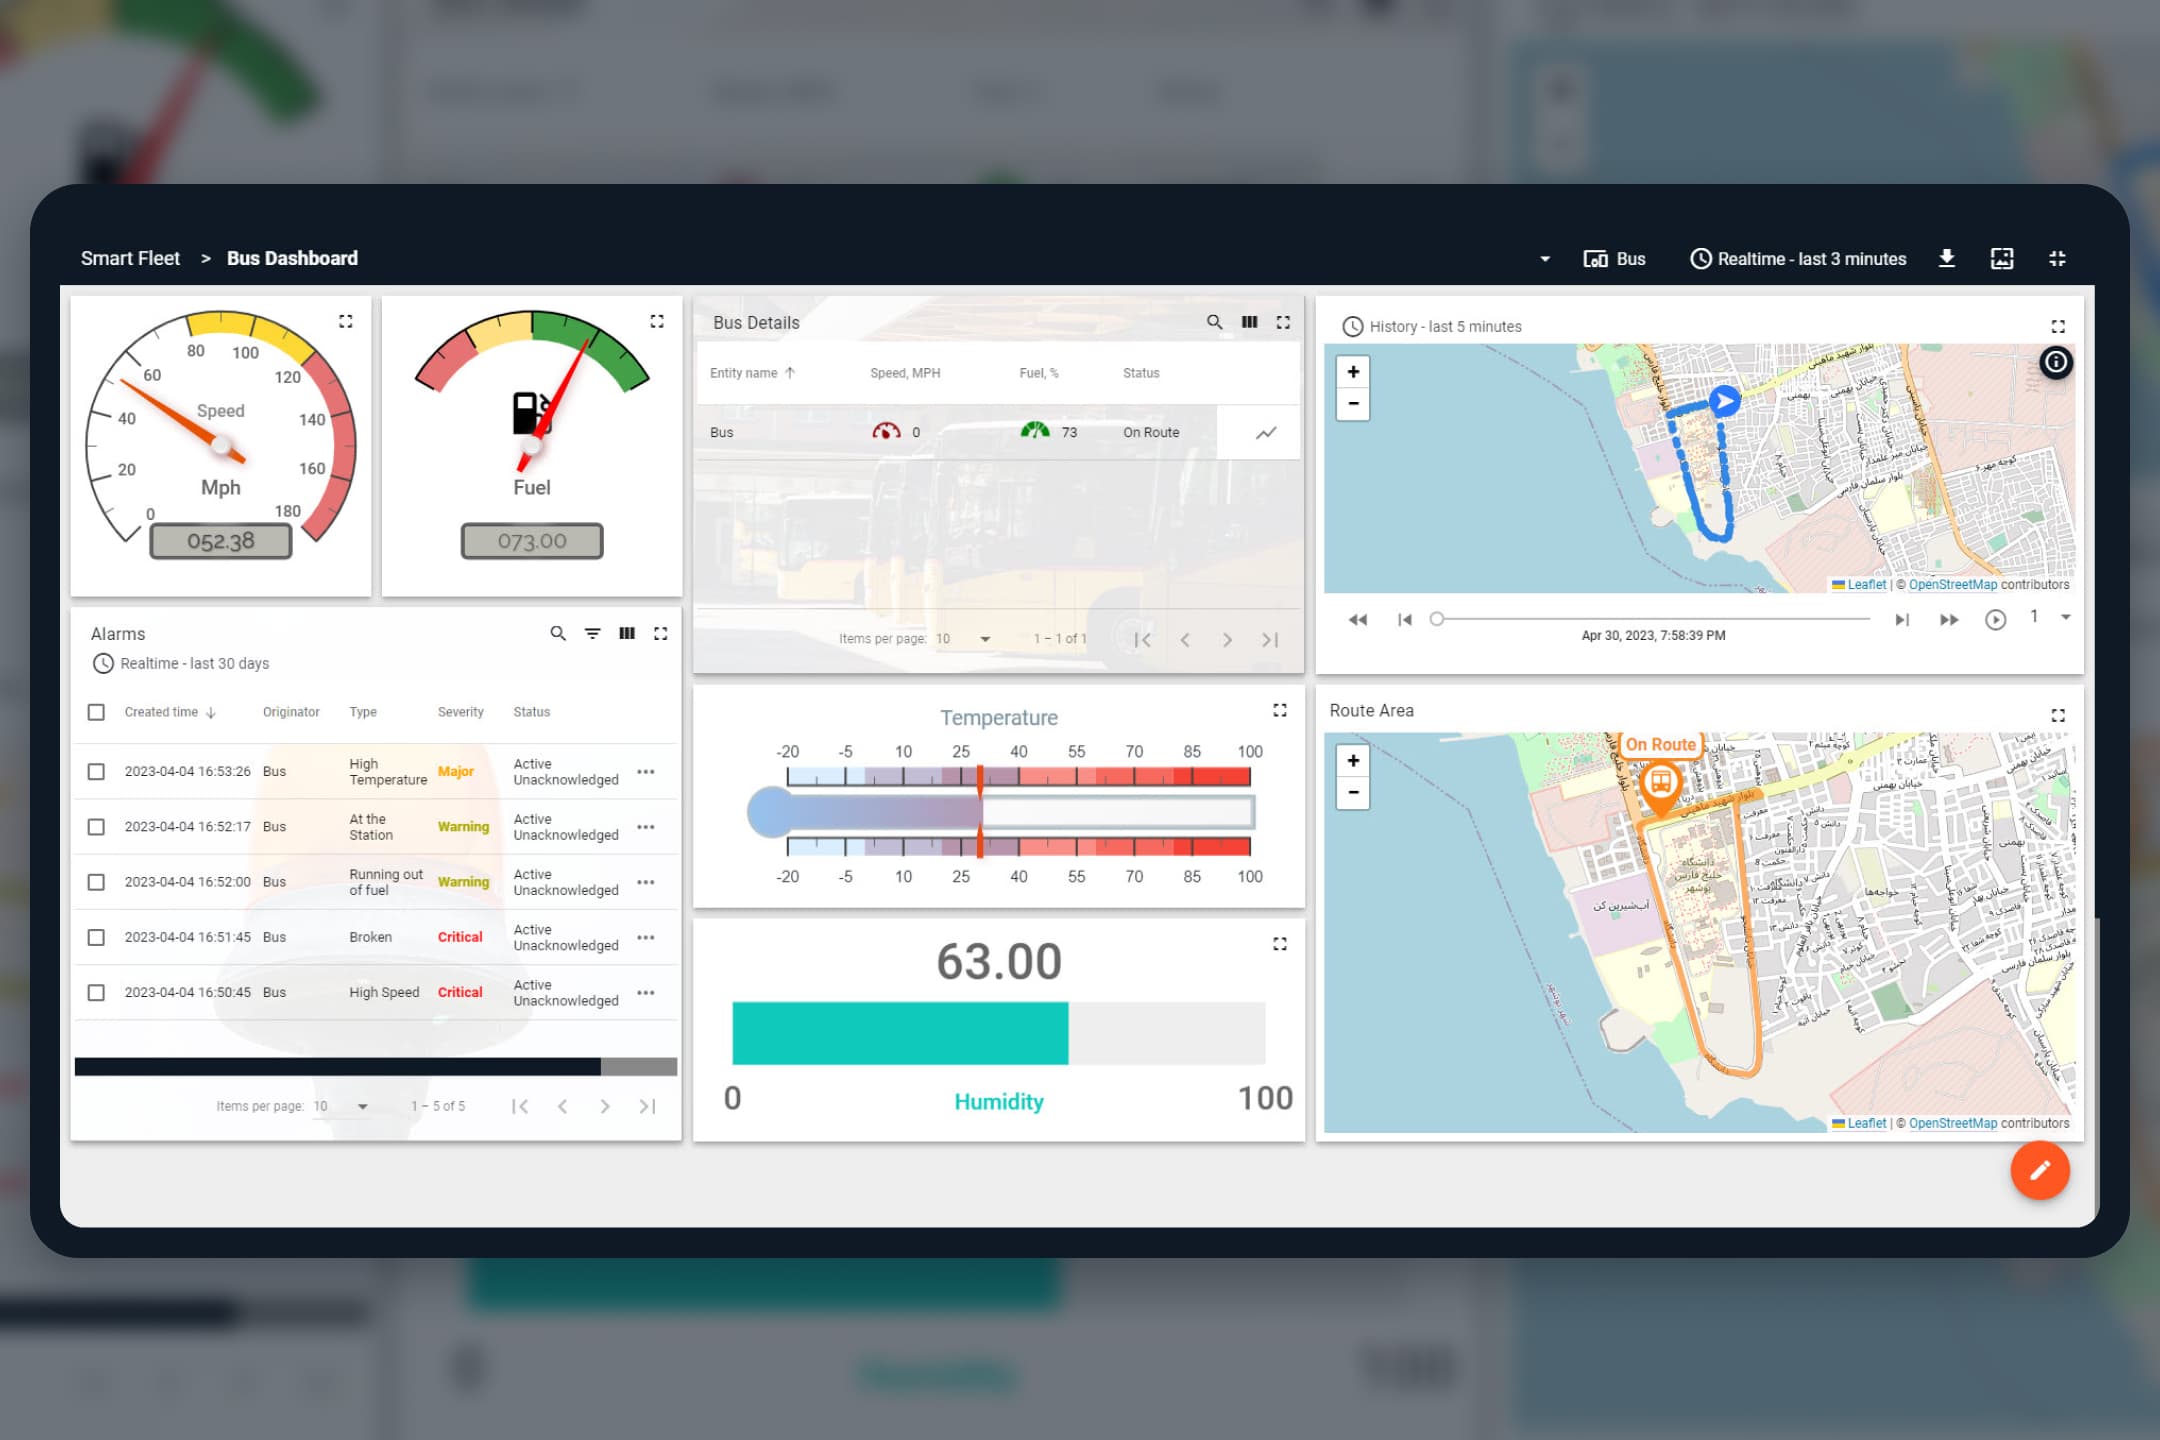Viewport: 2160px width, 1440px height.
Task: Open the Alarms filter icon
Action: tap(593, 633)
